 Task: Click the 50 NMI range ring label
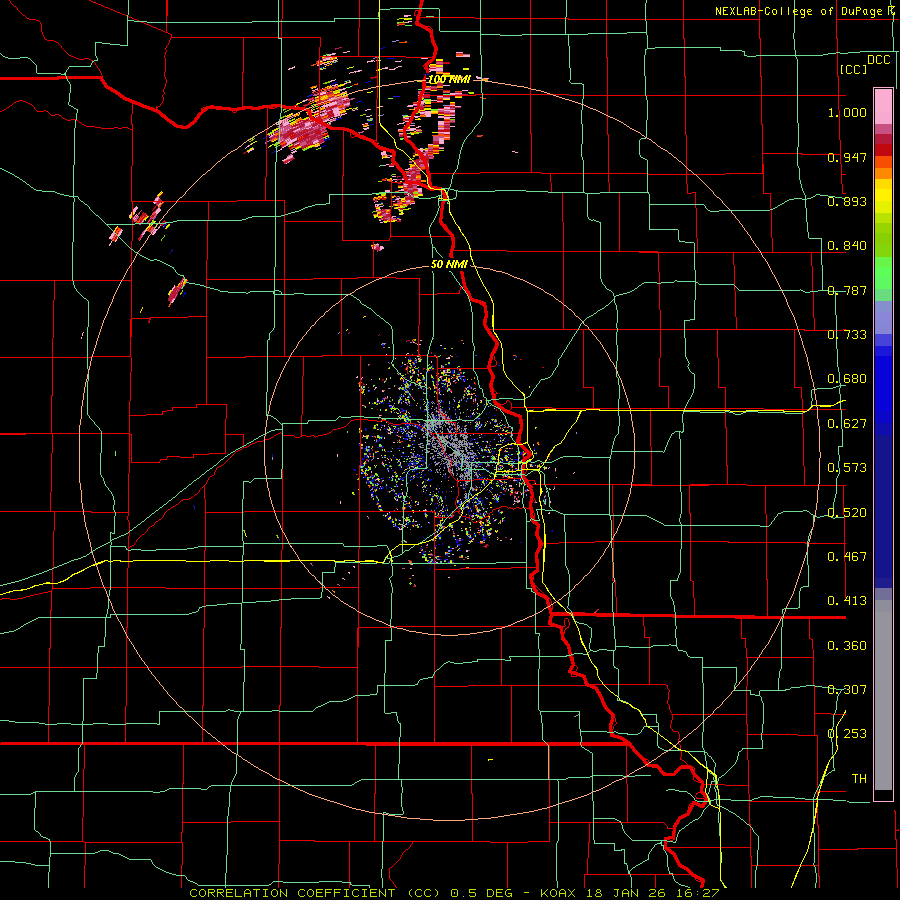(x=449, y=265)
